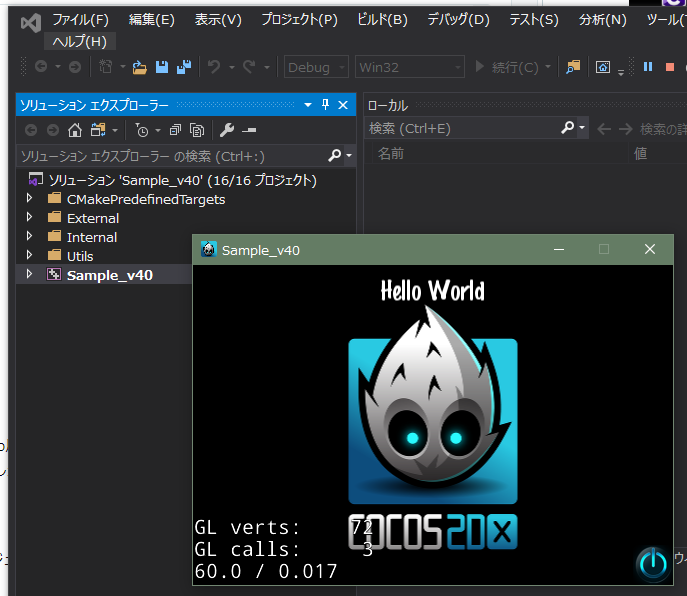Click the Cocos2d-x logo sprite

tap(433, 427)
